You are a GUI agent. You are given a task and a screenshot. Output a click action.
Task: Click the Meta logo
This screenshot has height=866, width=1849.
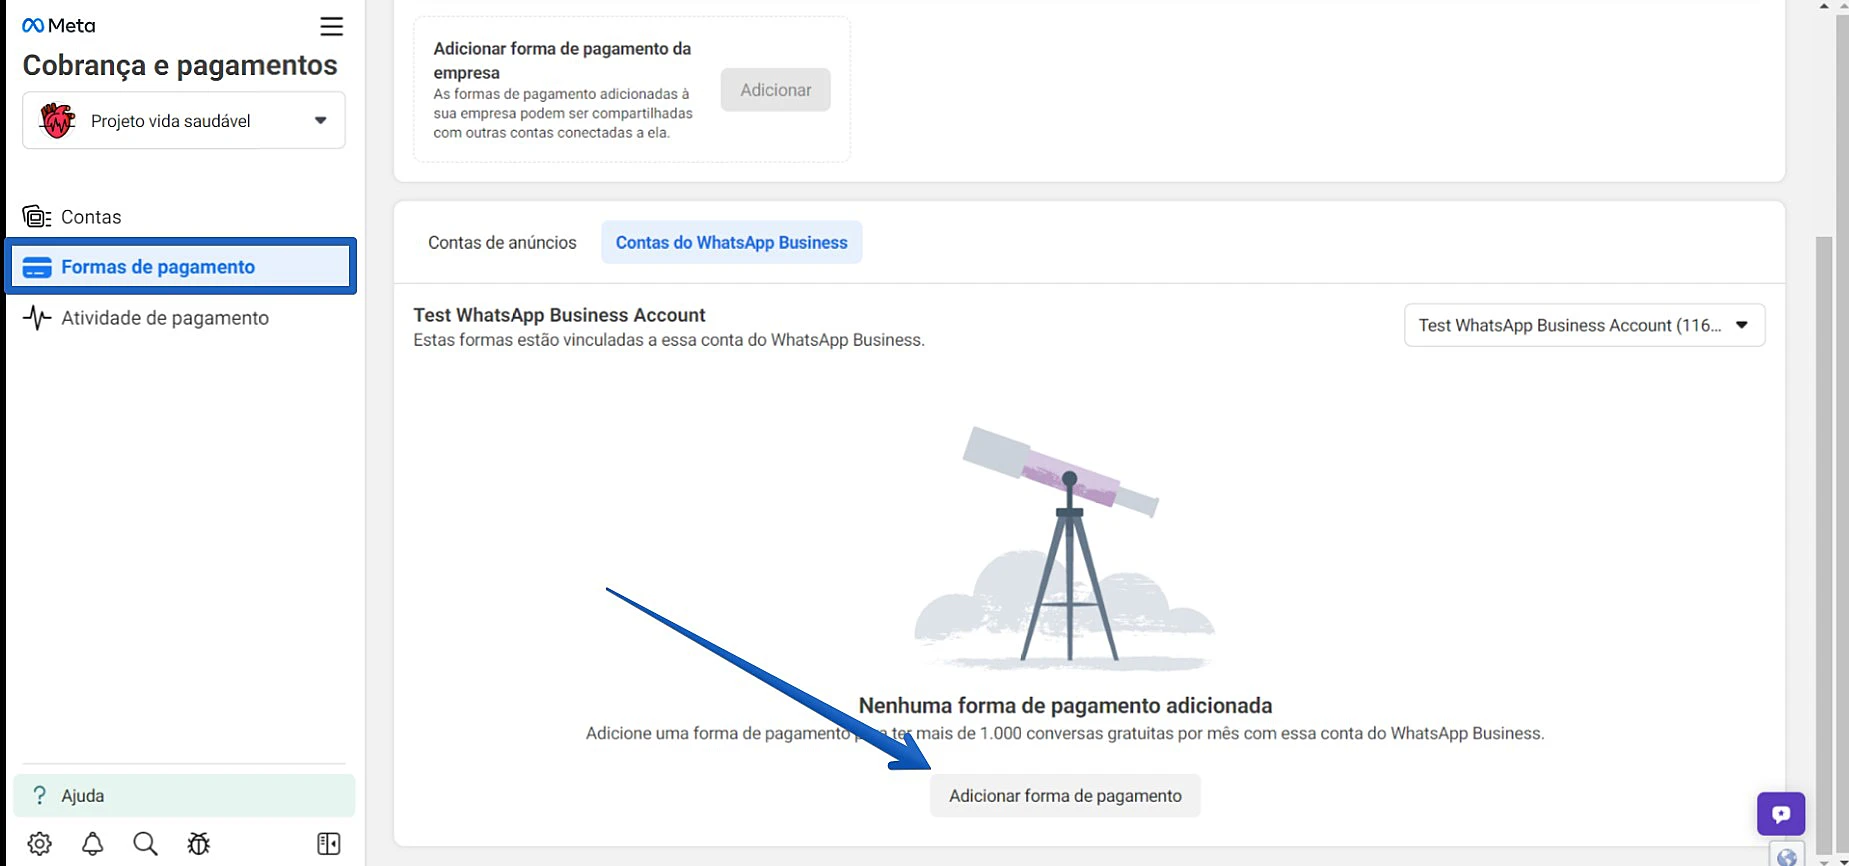[59, 26]
